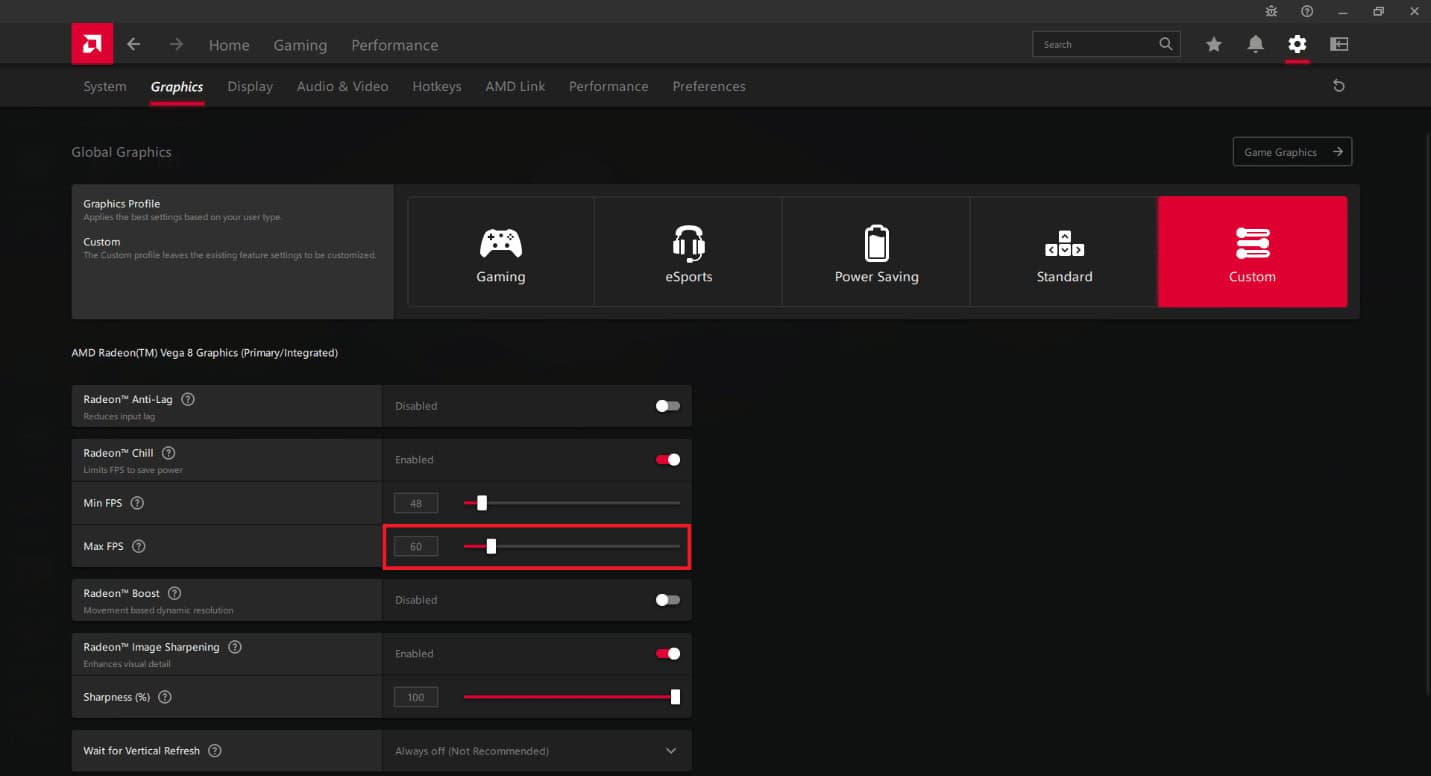Viewport: 1431px width, 776px height.
Task: Disable Radeon Image Sharpening toggle
Action: point(668,654)
